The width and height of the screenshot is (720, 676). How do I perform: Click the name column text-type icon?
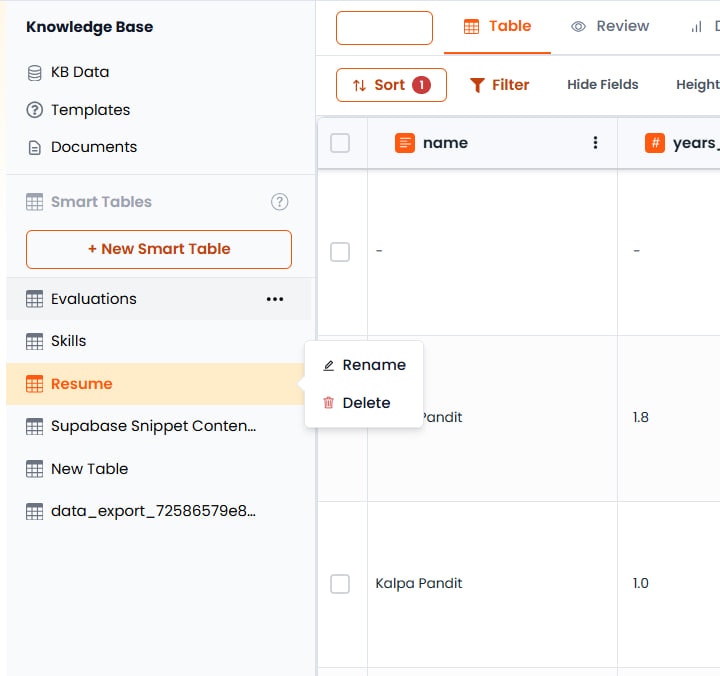[x=405, y=143]
